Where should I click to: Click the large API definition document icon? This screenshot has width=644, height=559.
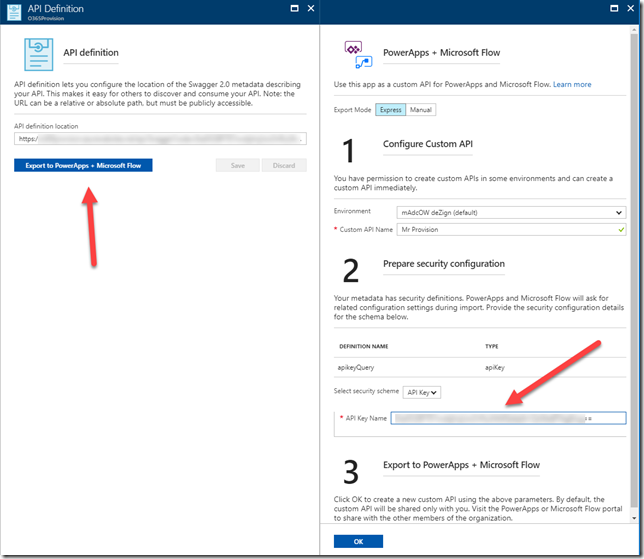coord(39,54)
